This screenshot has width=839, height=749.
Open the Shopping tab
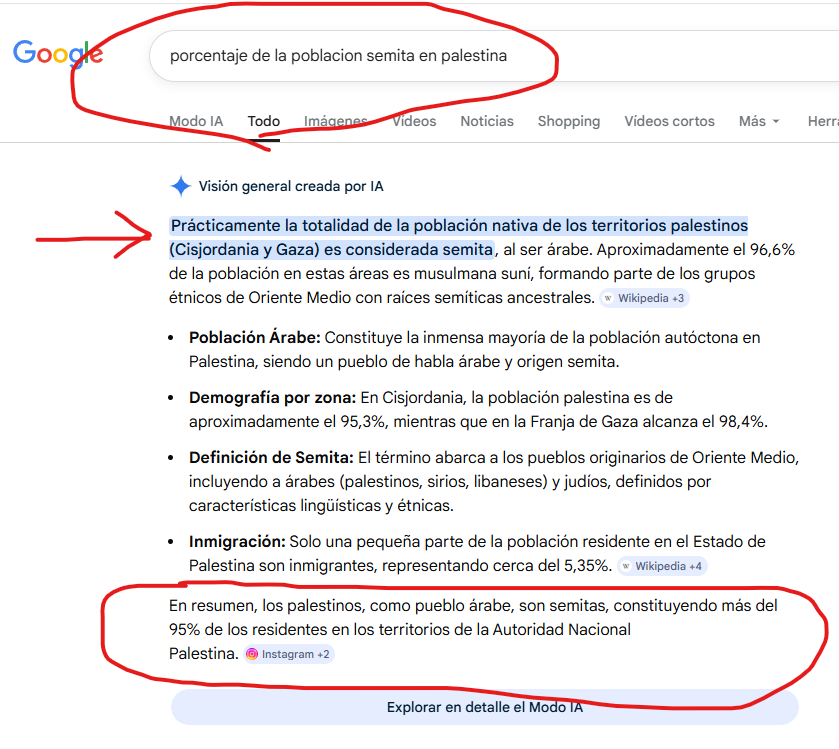pyautogui.click(x=569, y=121)
